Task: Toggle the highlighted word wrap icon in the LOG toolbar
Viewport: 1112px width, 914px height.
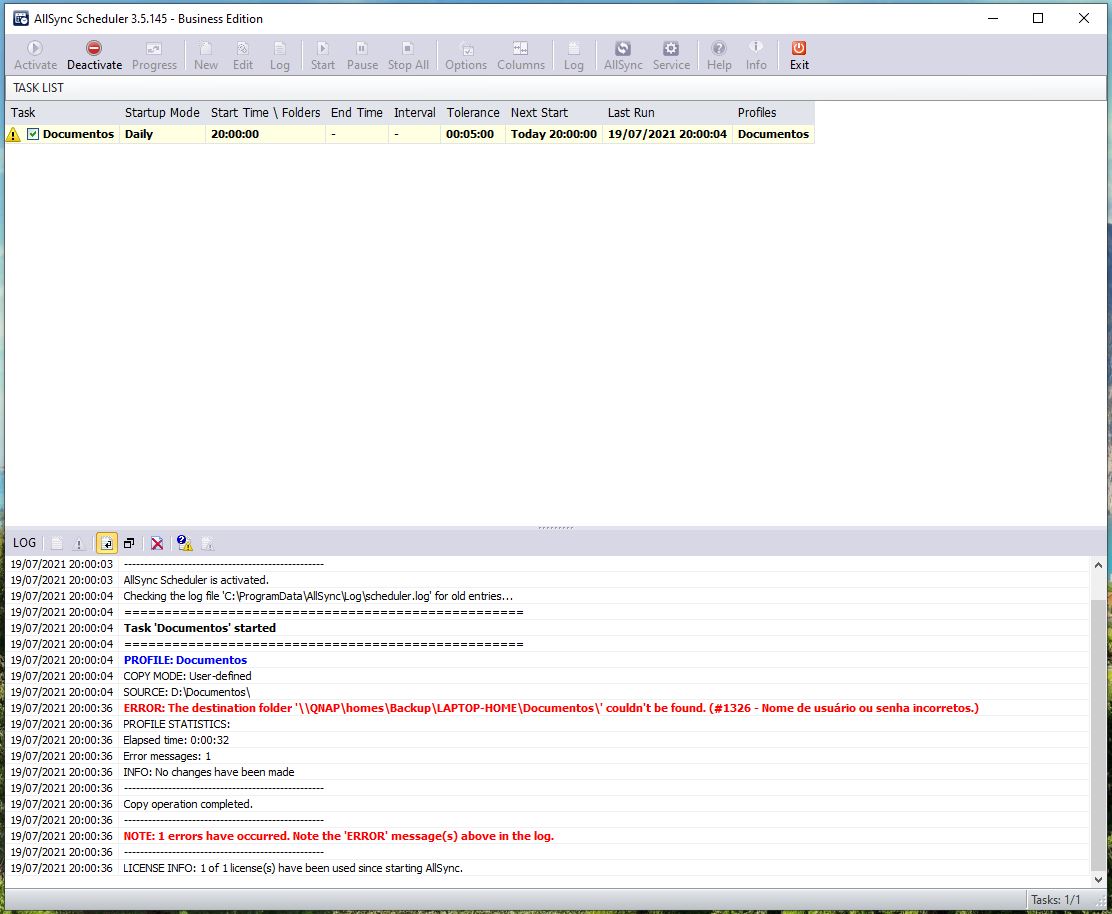Action: 106,543
